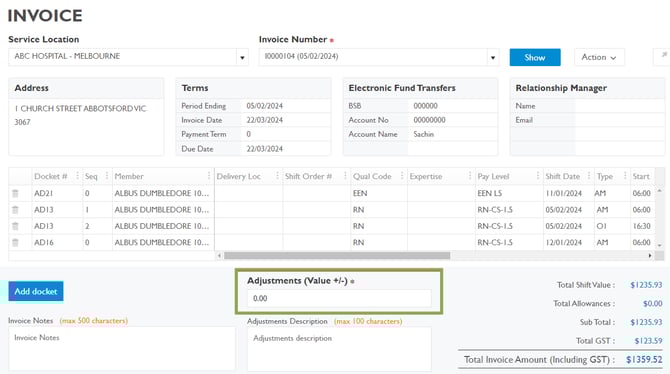Focus the Adjustments description text area

[339, 349]
